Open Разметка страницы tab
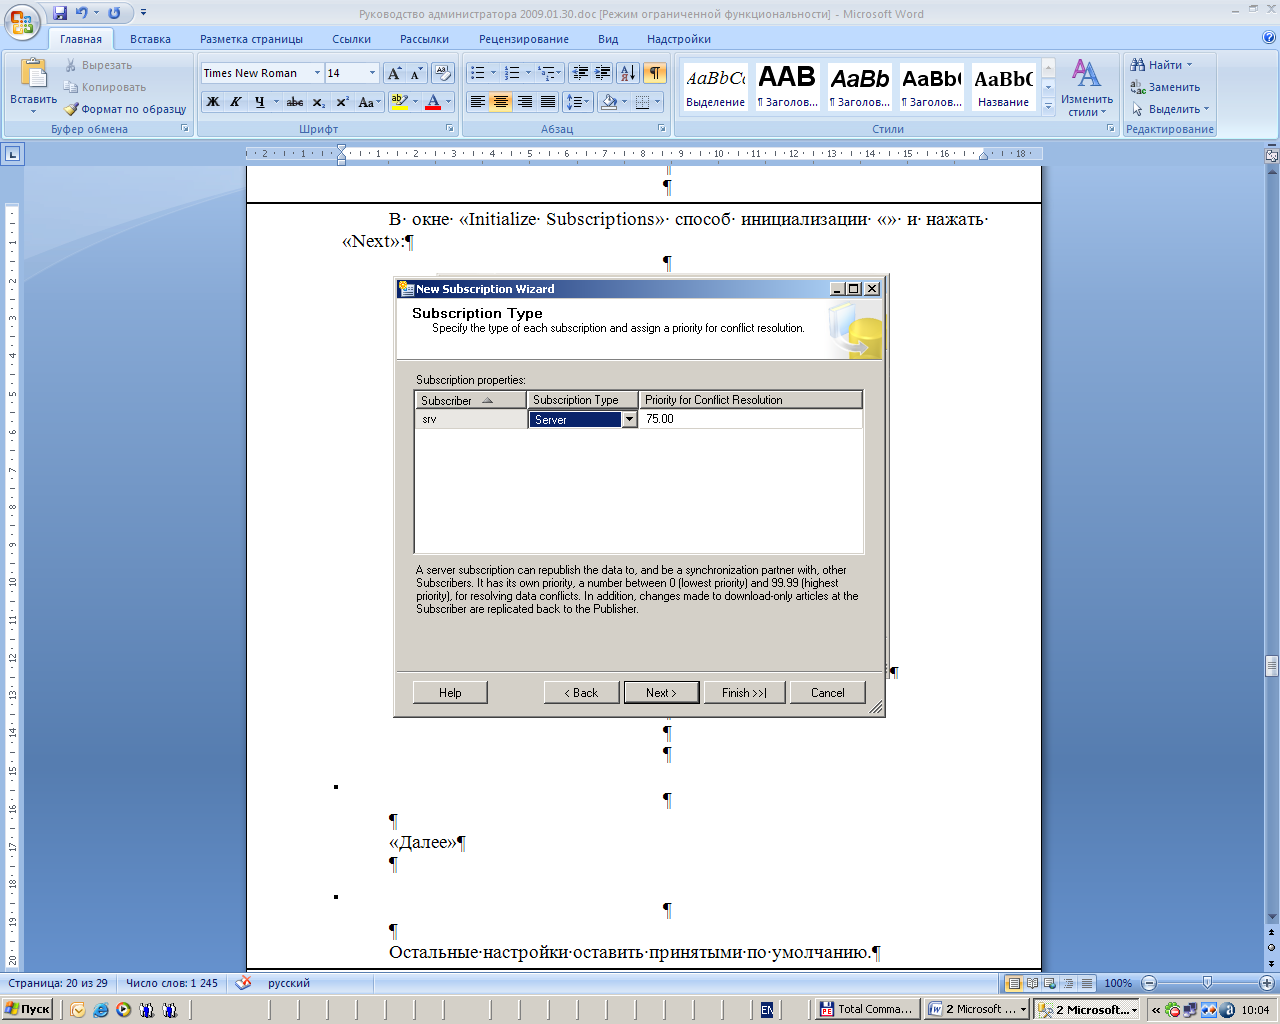This screenshot has height=1024, width=1280. tap(251, 39)
